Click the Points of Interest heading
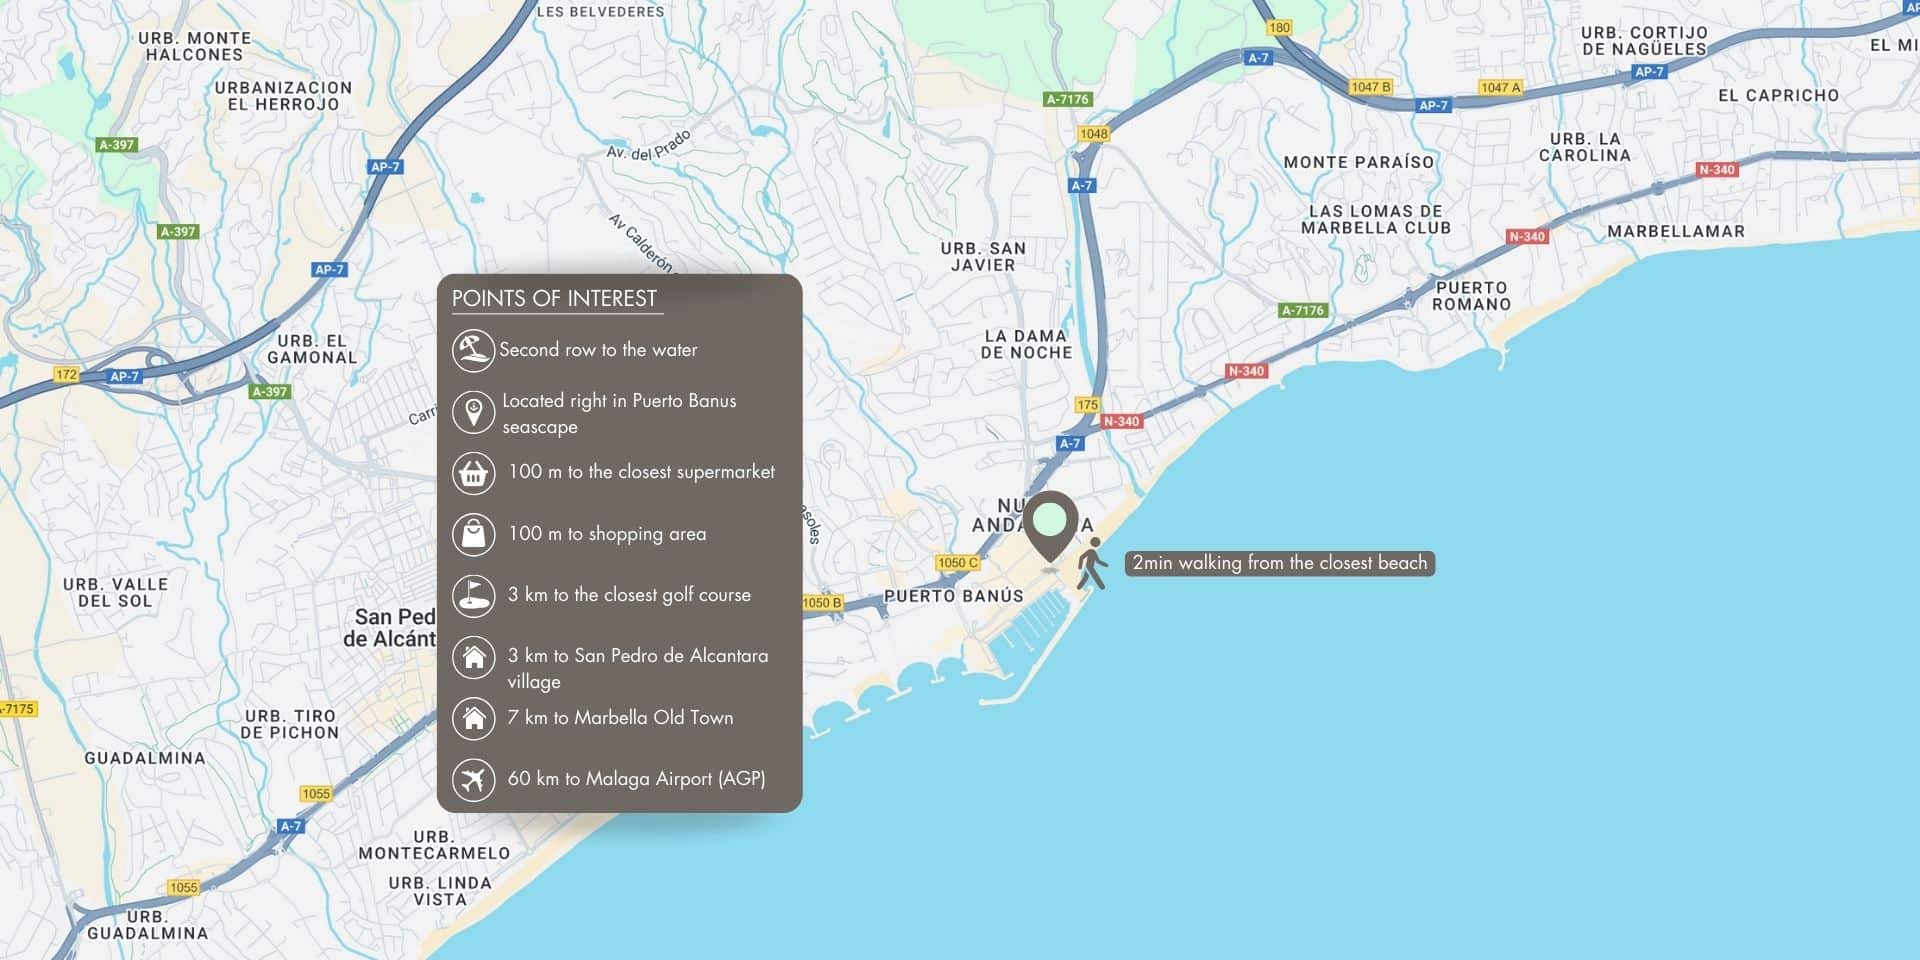 (x=554, y=298)
